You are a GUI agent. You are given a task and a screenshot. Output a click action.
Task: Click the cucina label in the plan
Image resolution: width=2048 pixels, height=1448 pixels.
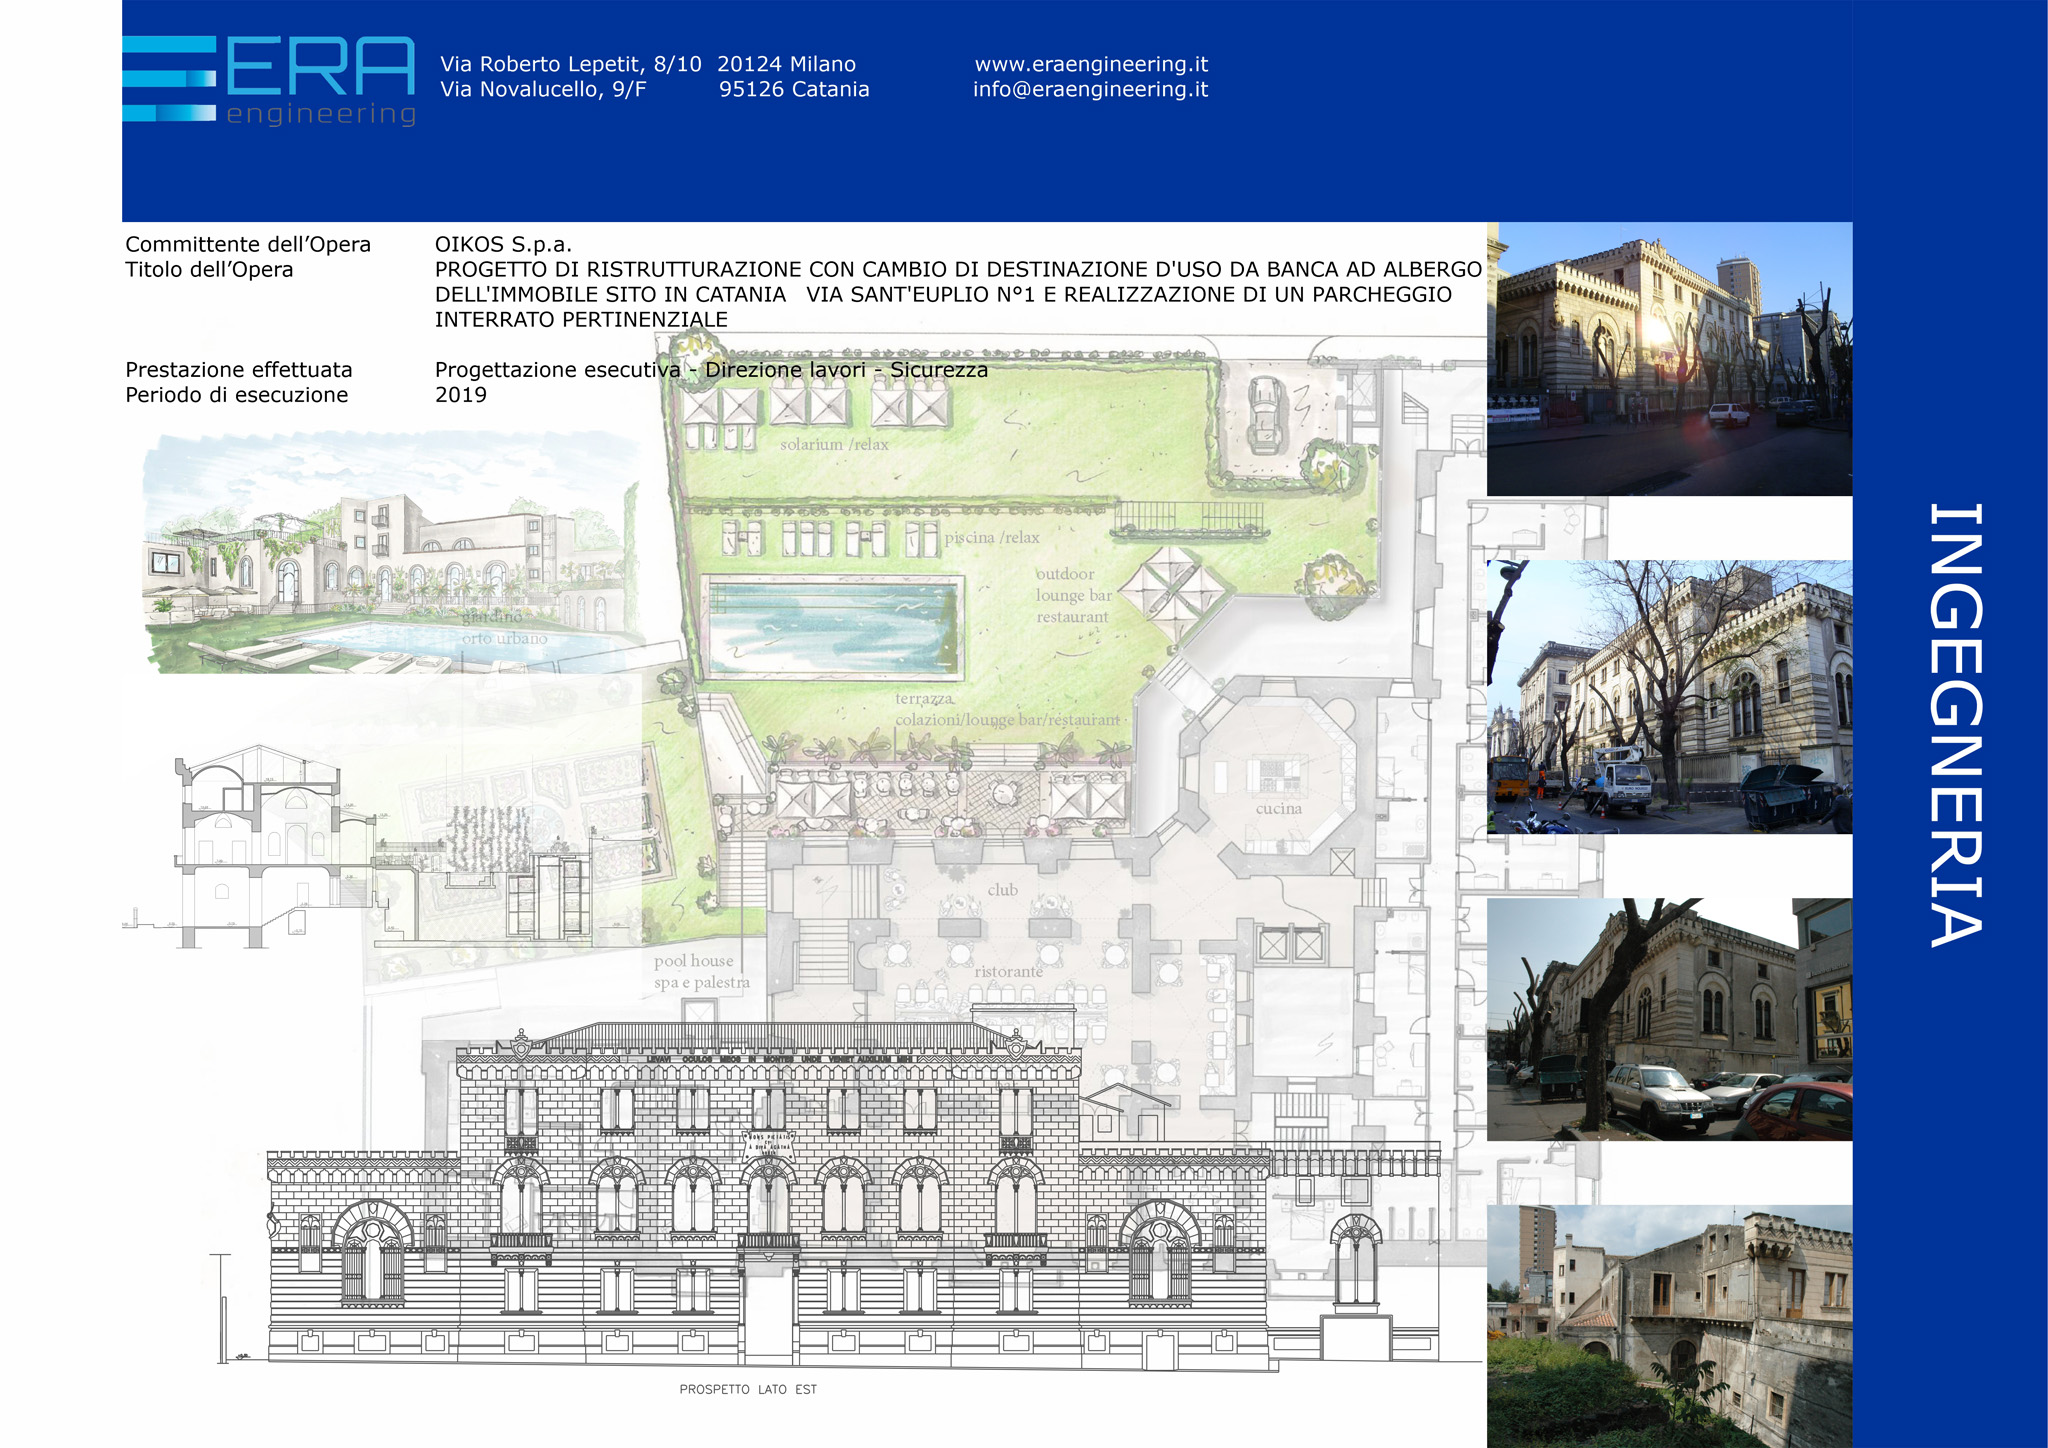coord(1278,809)
